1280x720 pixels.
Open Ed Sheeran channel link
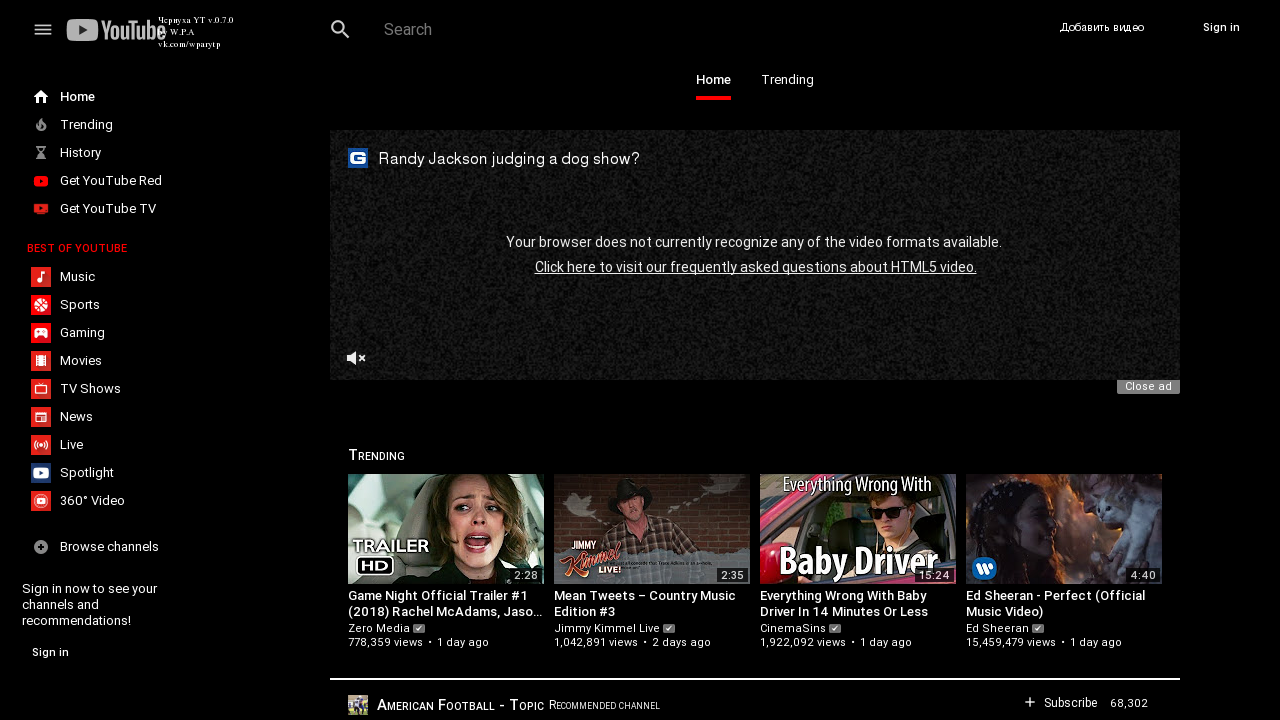[997, 628]
